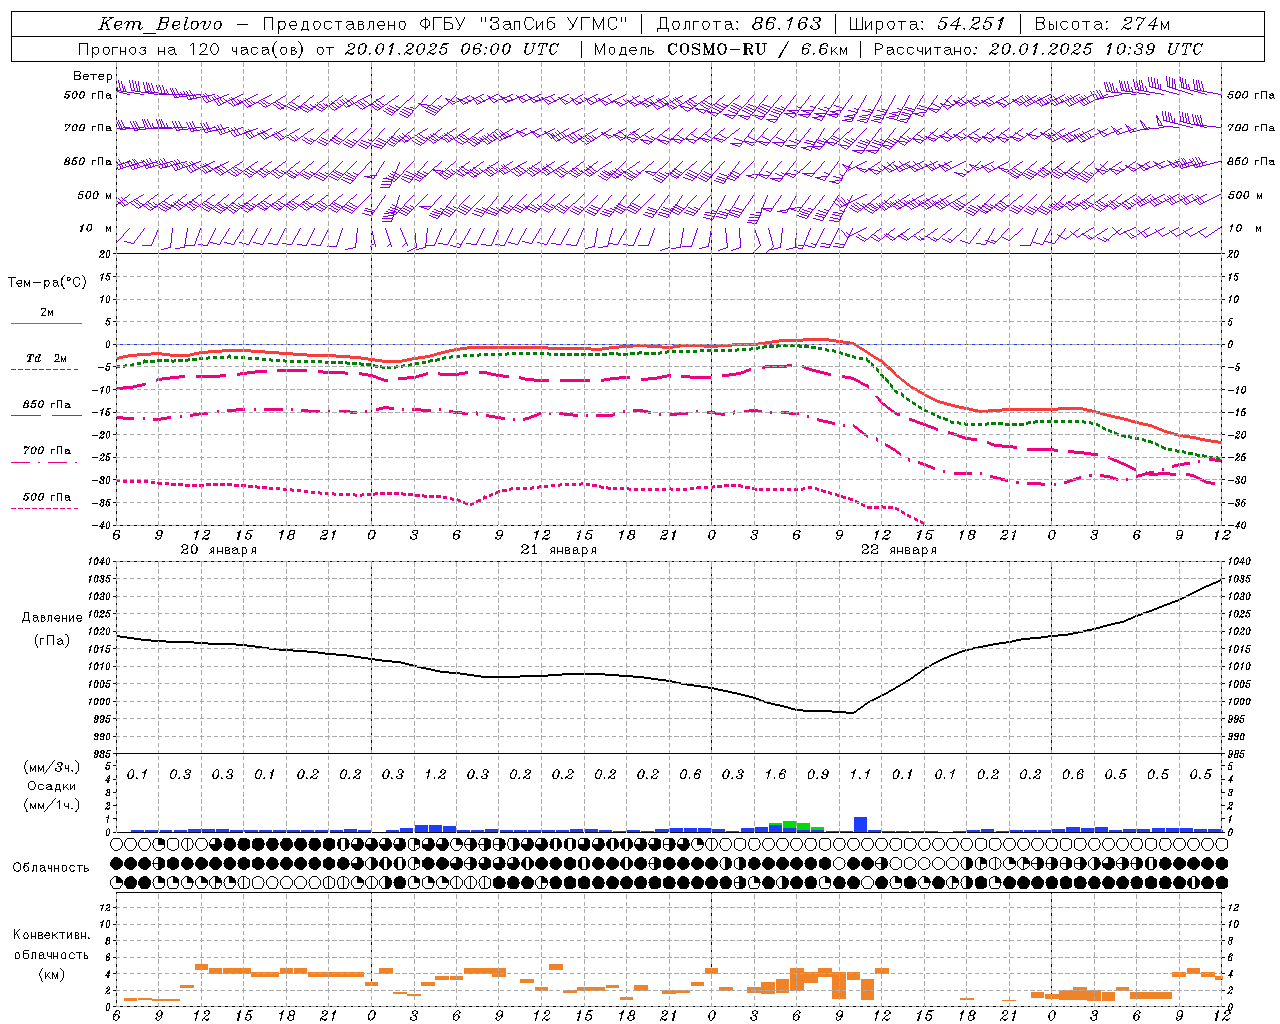The width and height of the screenshot is (1280, 1024).
Task: Click the '10 м' wind level label on the left
Action: (96, 228)
